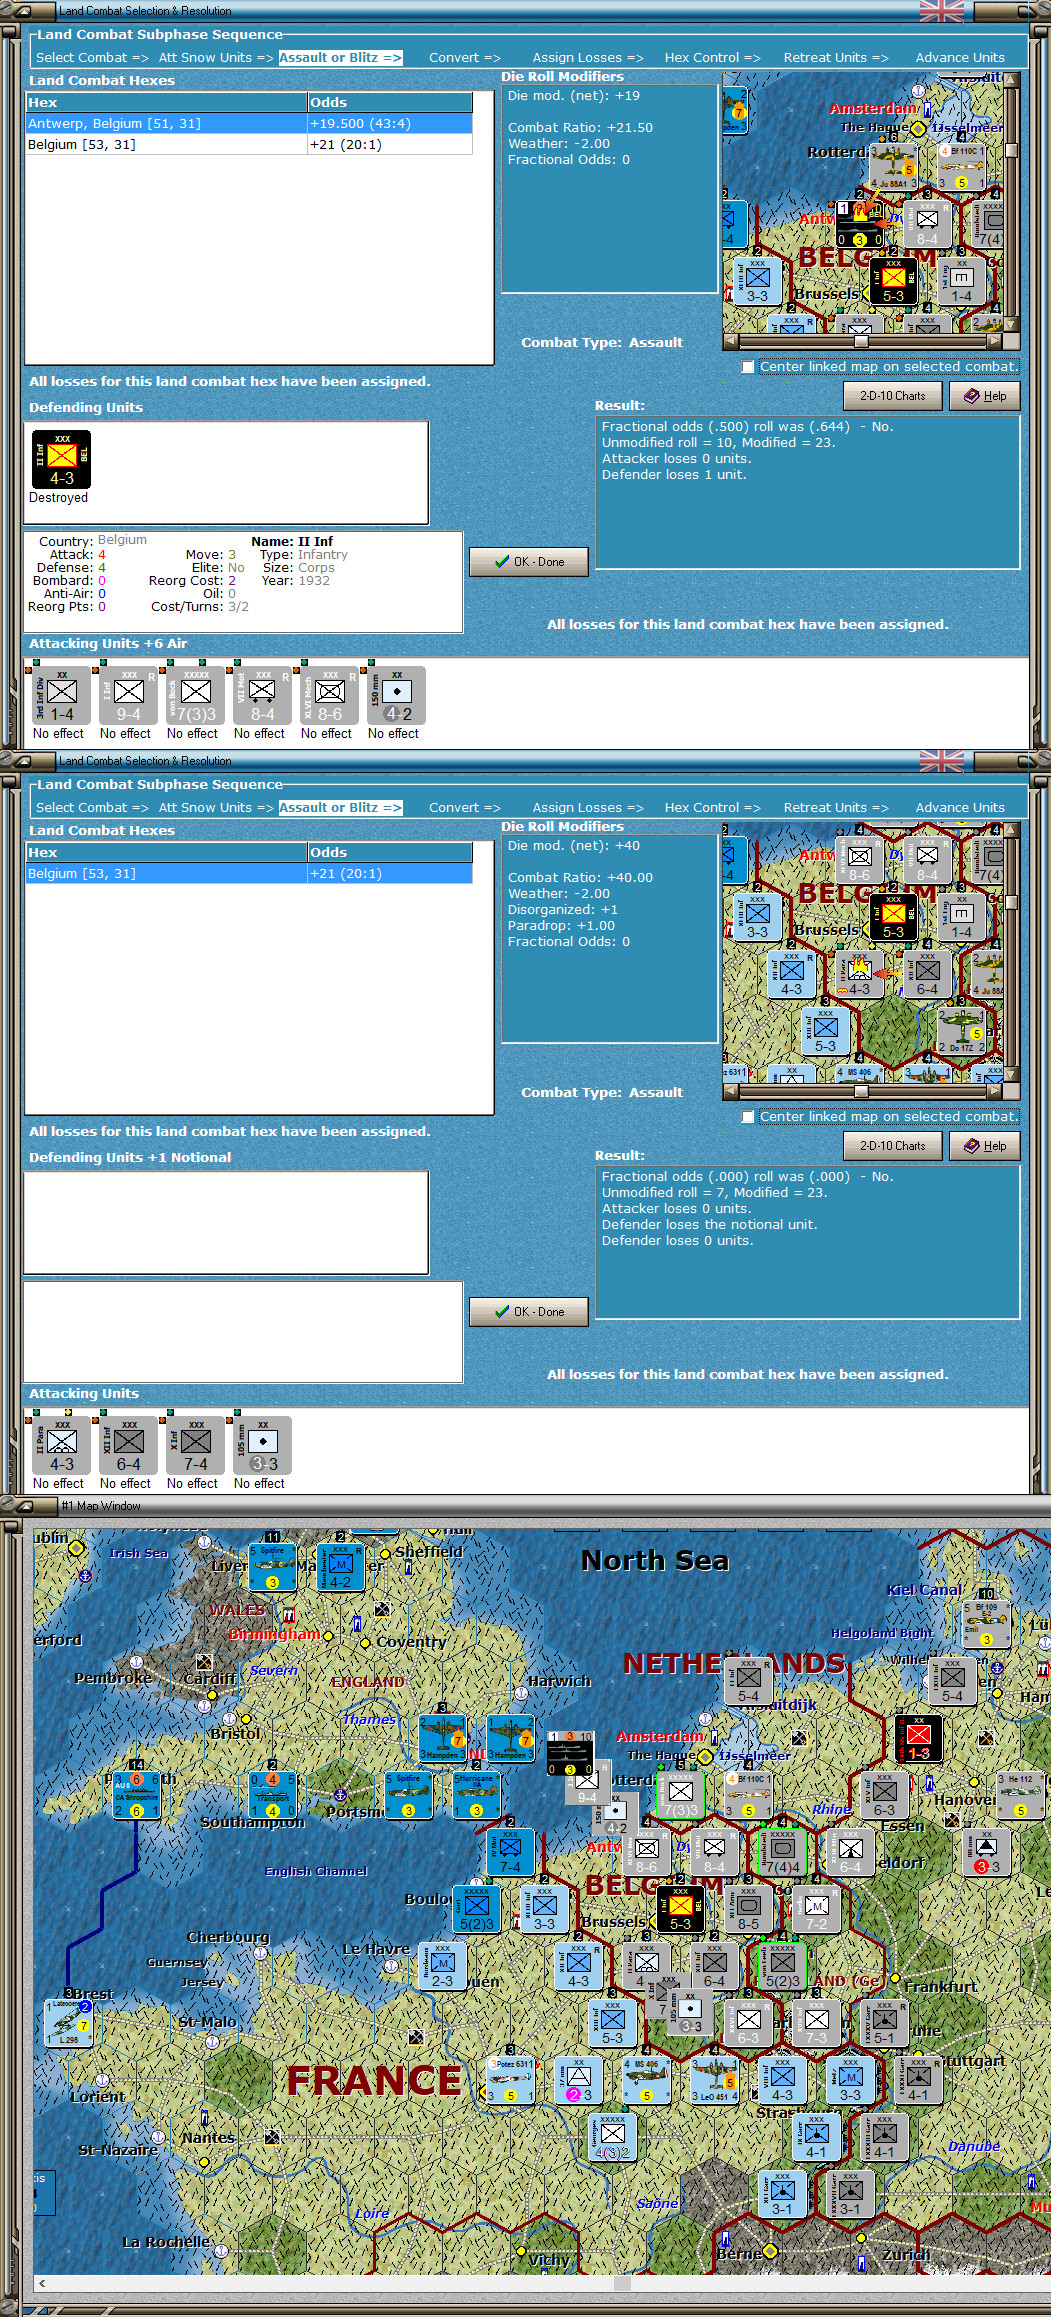Click the Odds column header in second window
Viewport: 1051px width, 2317px height.
click(x=390, y=853)
